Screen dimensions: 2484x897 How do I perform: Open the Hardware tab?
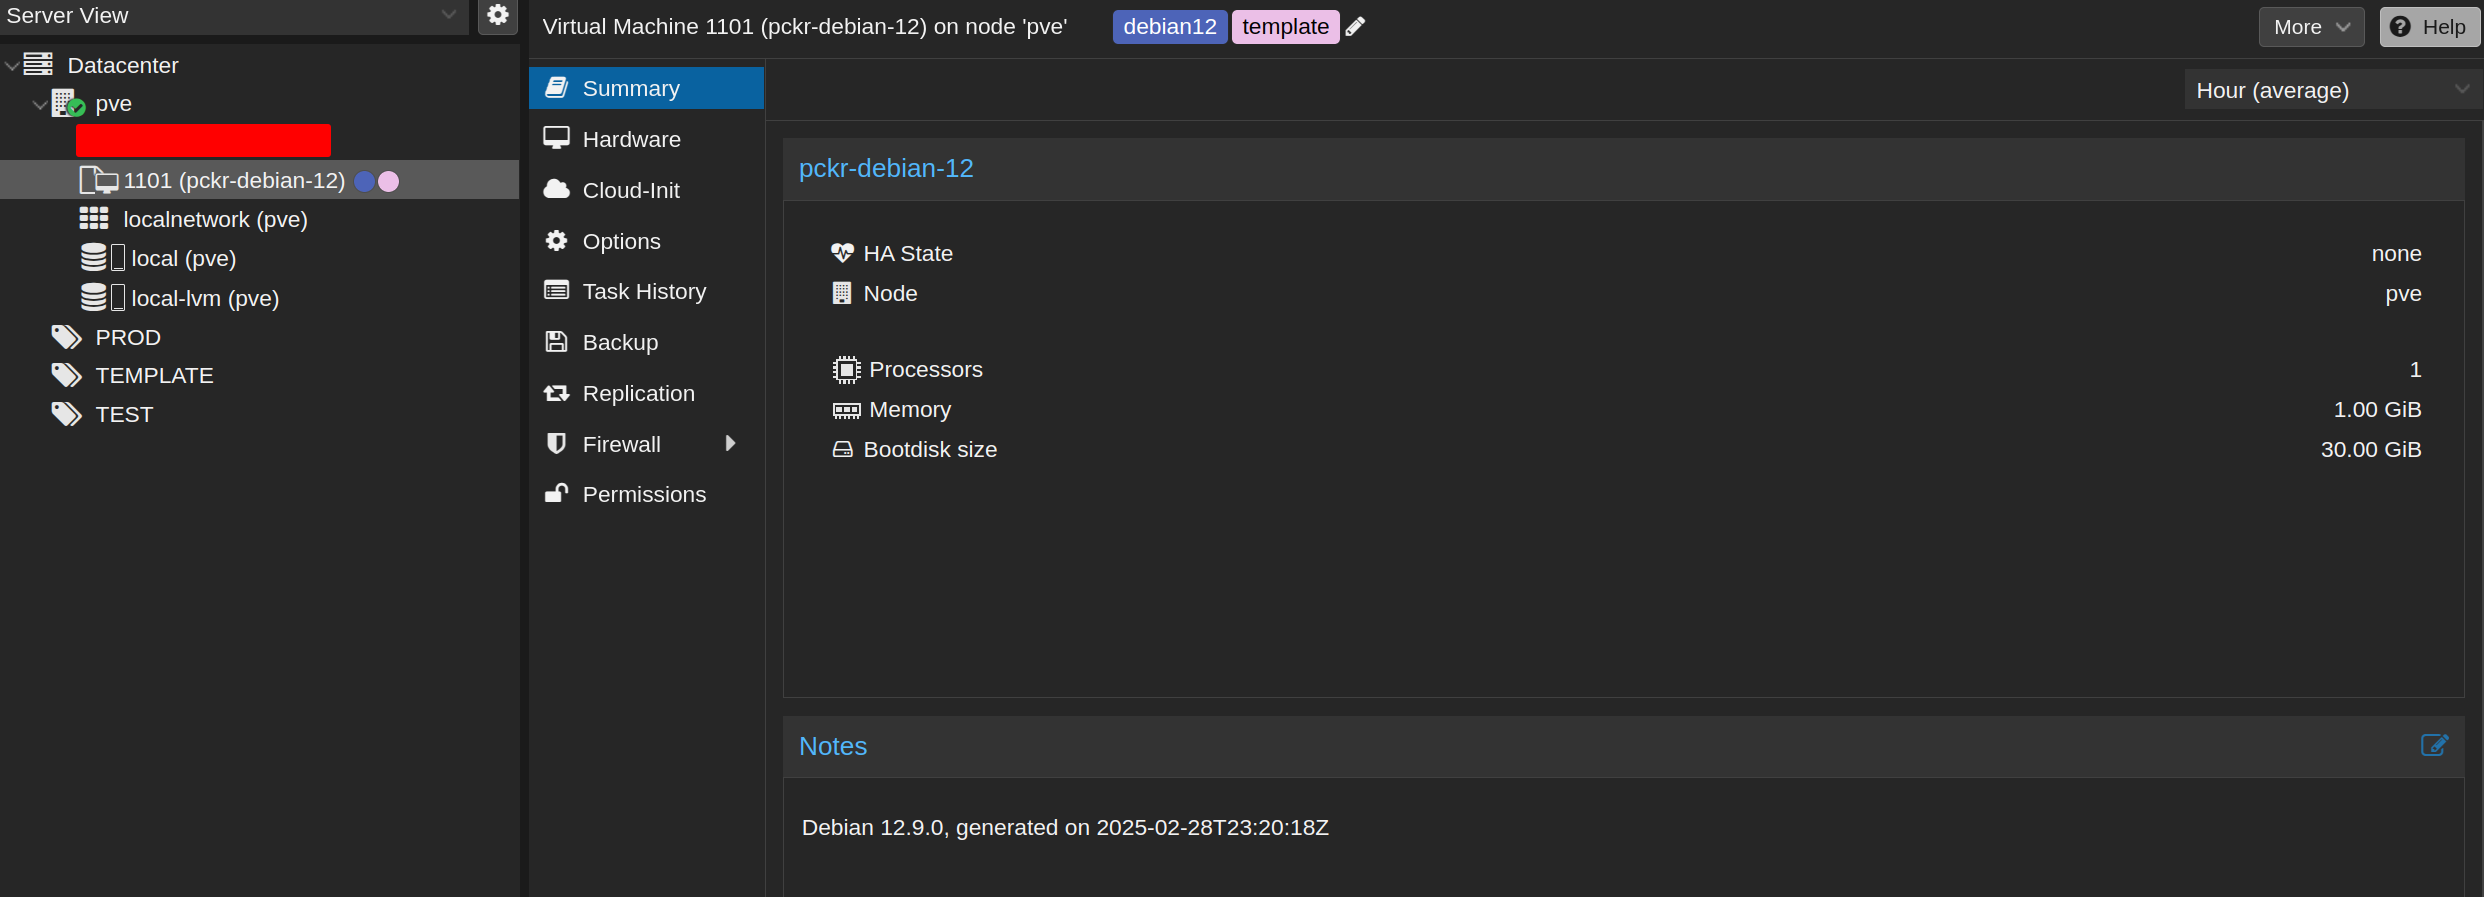click(x=631, y=139)
